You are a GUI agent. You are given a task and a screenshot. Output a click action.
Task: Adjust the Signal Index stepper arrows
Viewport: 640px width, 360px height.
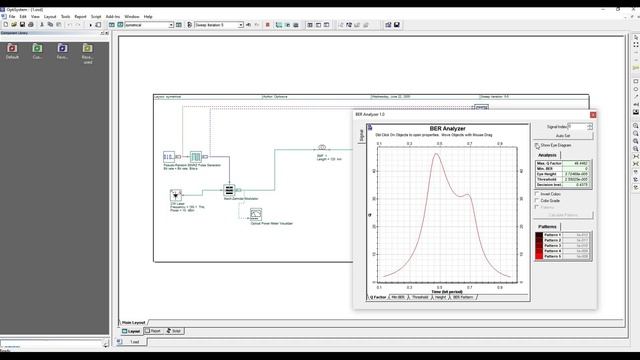tap(590, 127)
